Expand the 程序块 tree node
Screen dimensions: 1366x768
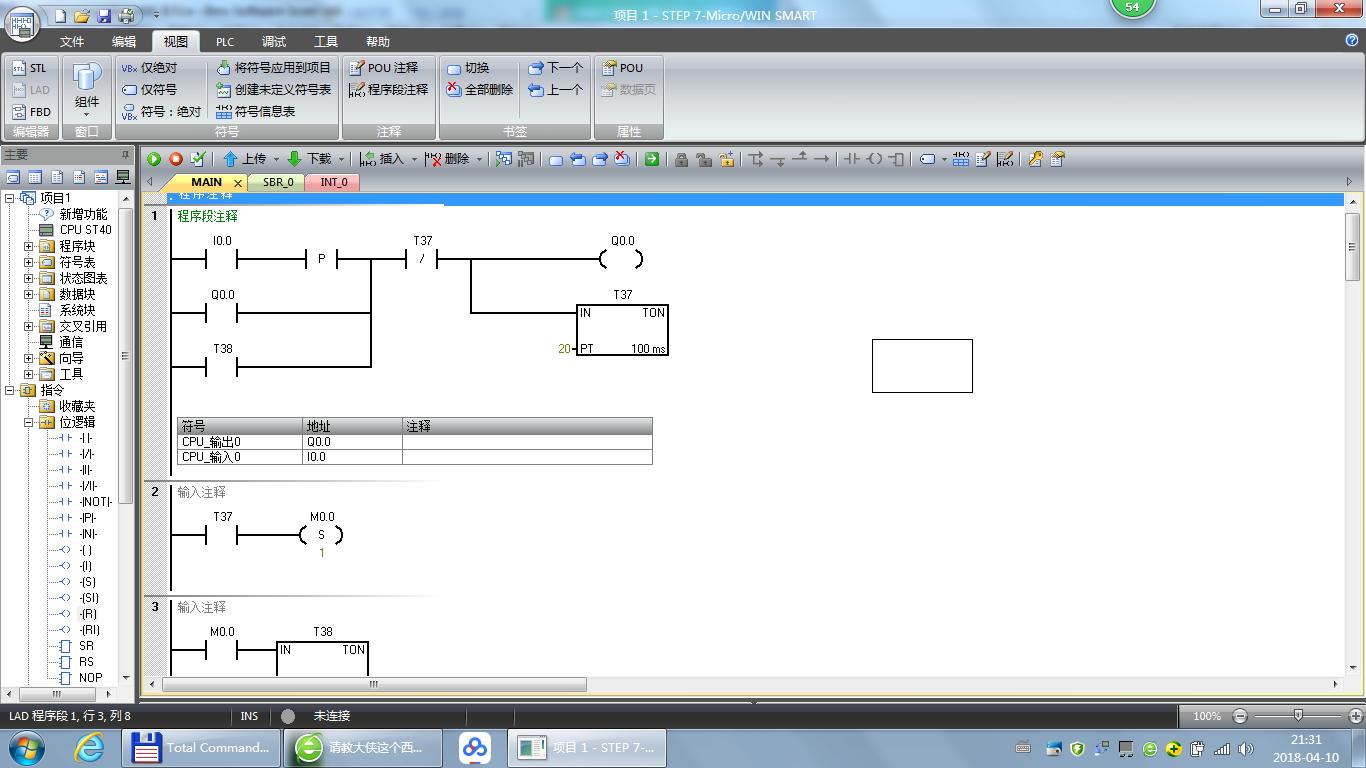click(x=29, y=246)
